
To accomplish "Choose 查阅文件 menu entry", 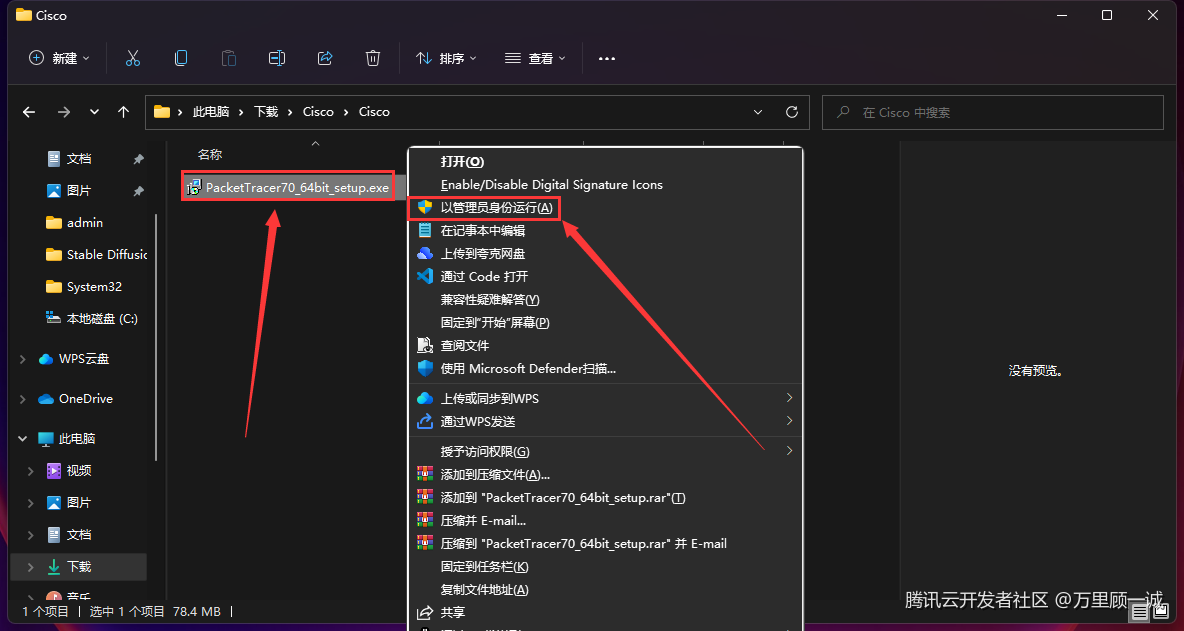I will (x=464, y=346).
